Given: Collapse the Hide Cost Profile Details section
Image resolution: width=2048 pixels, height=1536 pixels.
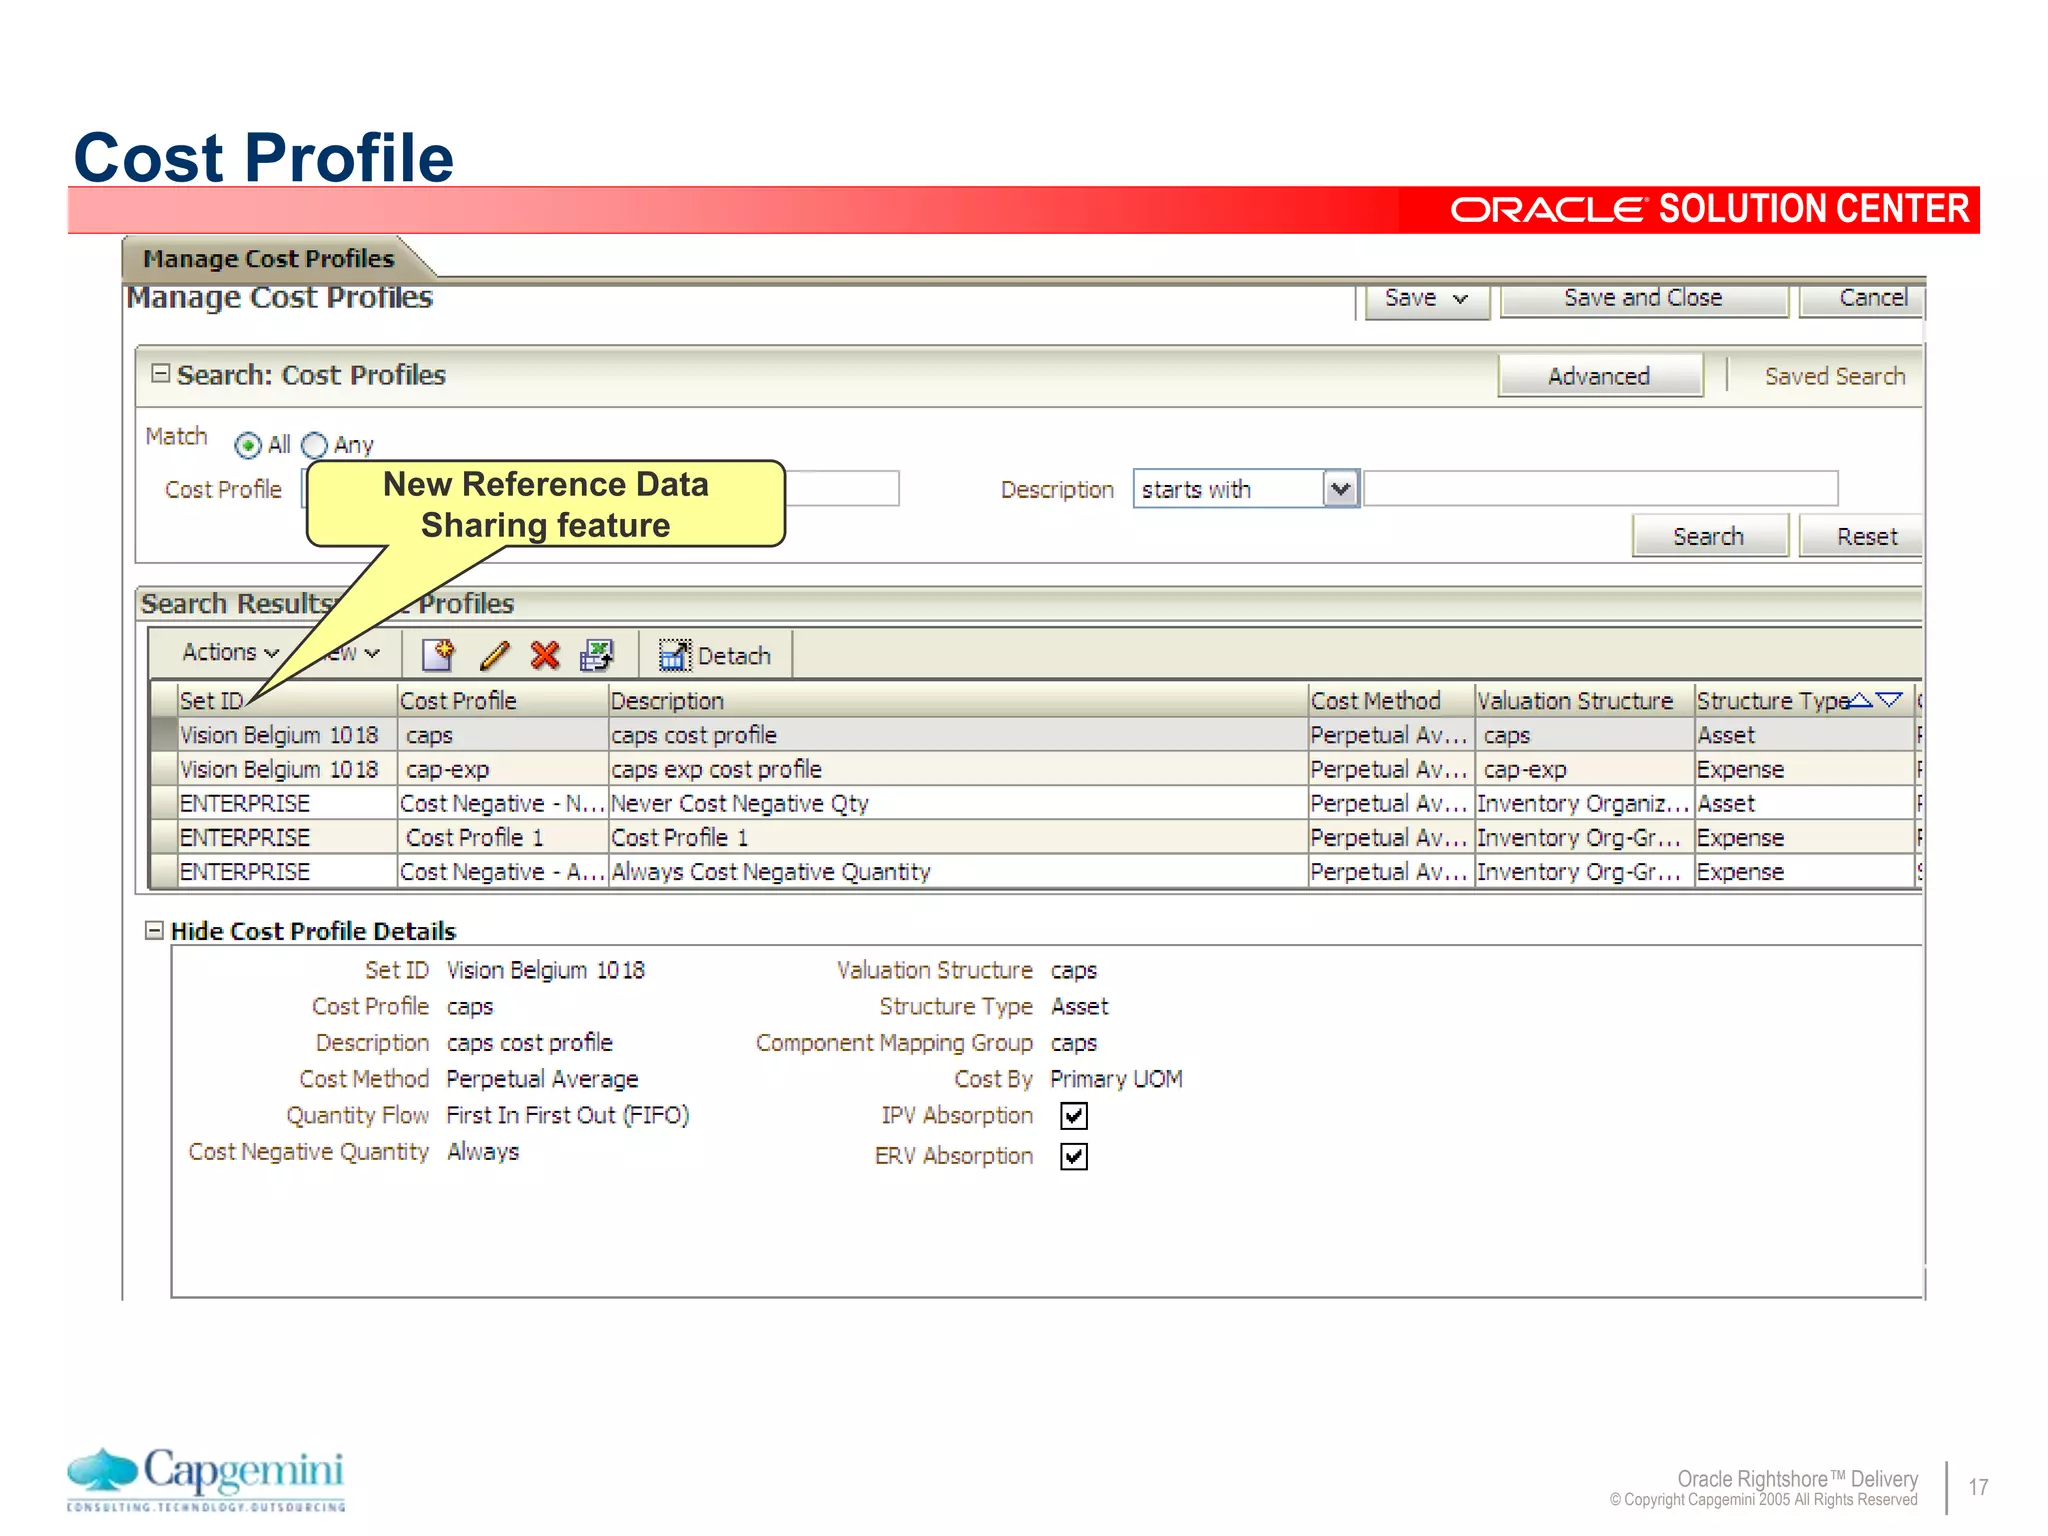Looking at the screenshot, I should [154, 930].
